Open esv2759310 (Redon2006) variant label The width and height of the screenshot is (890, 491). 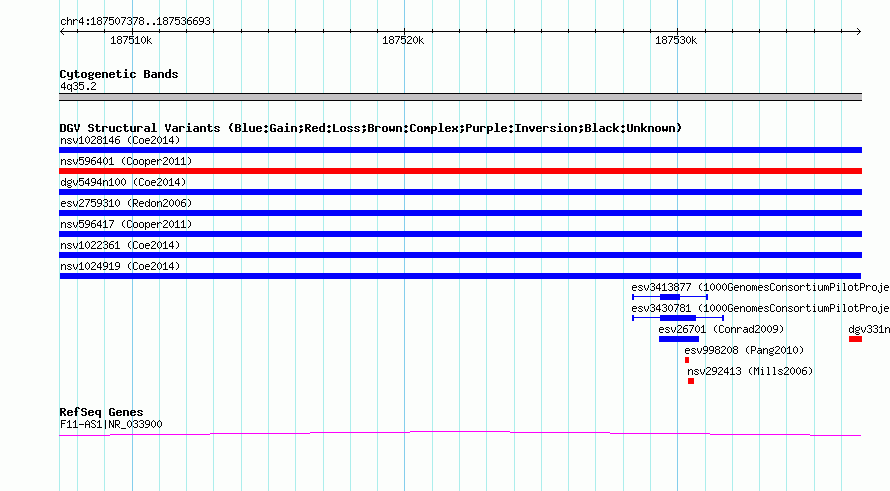pyautogui.click(x=126, y=203)
